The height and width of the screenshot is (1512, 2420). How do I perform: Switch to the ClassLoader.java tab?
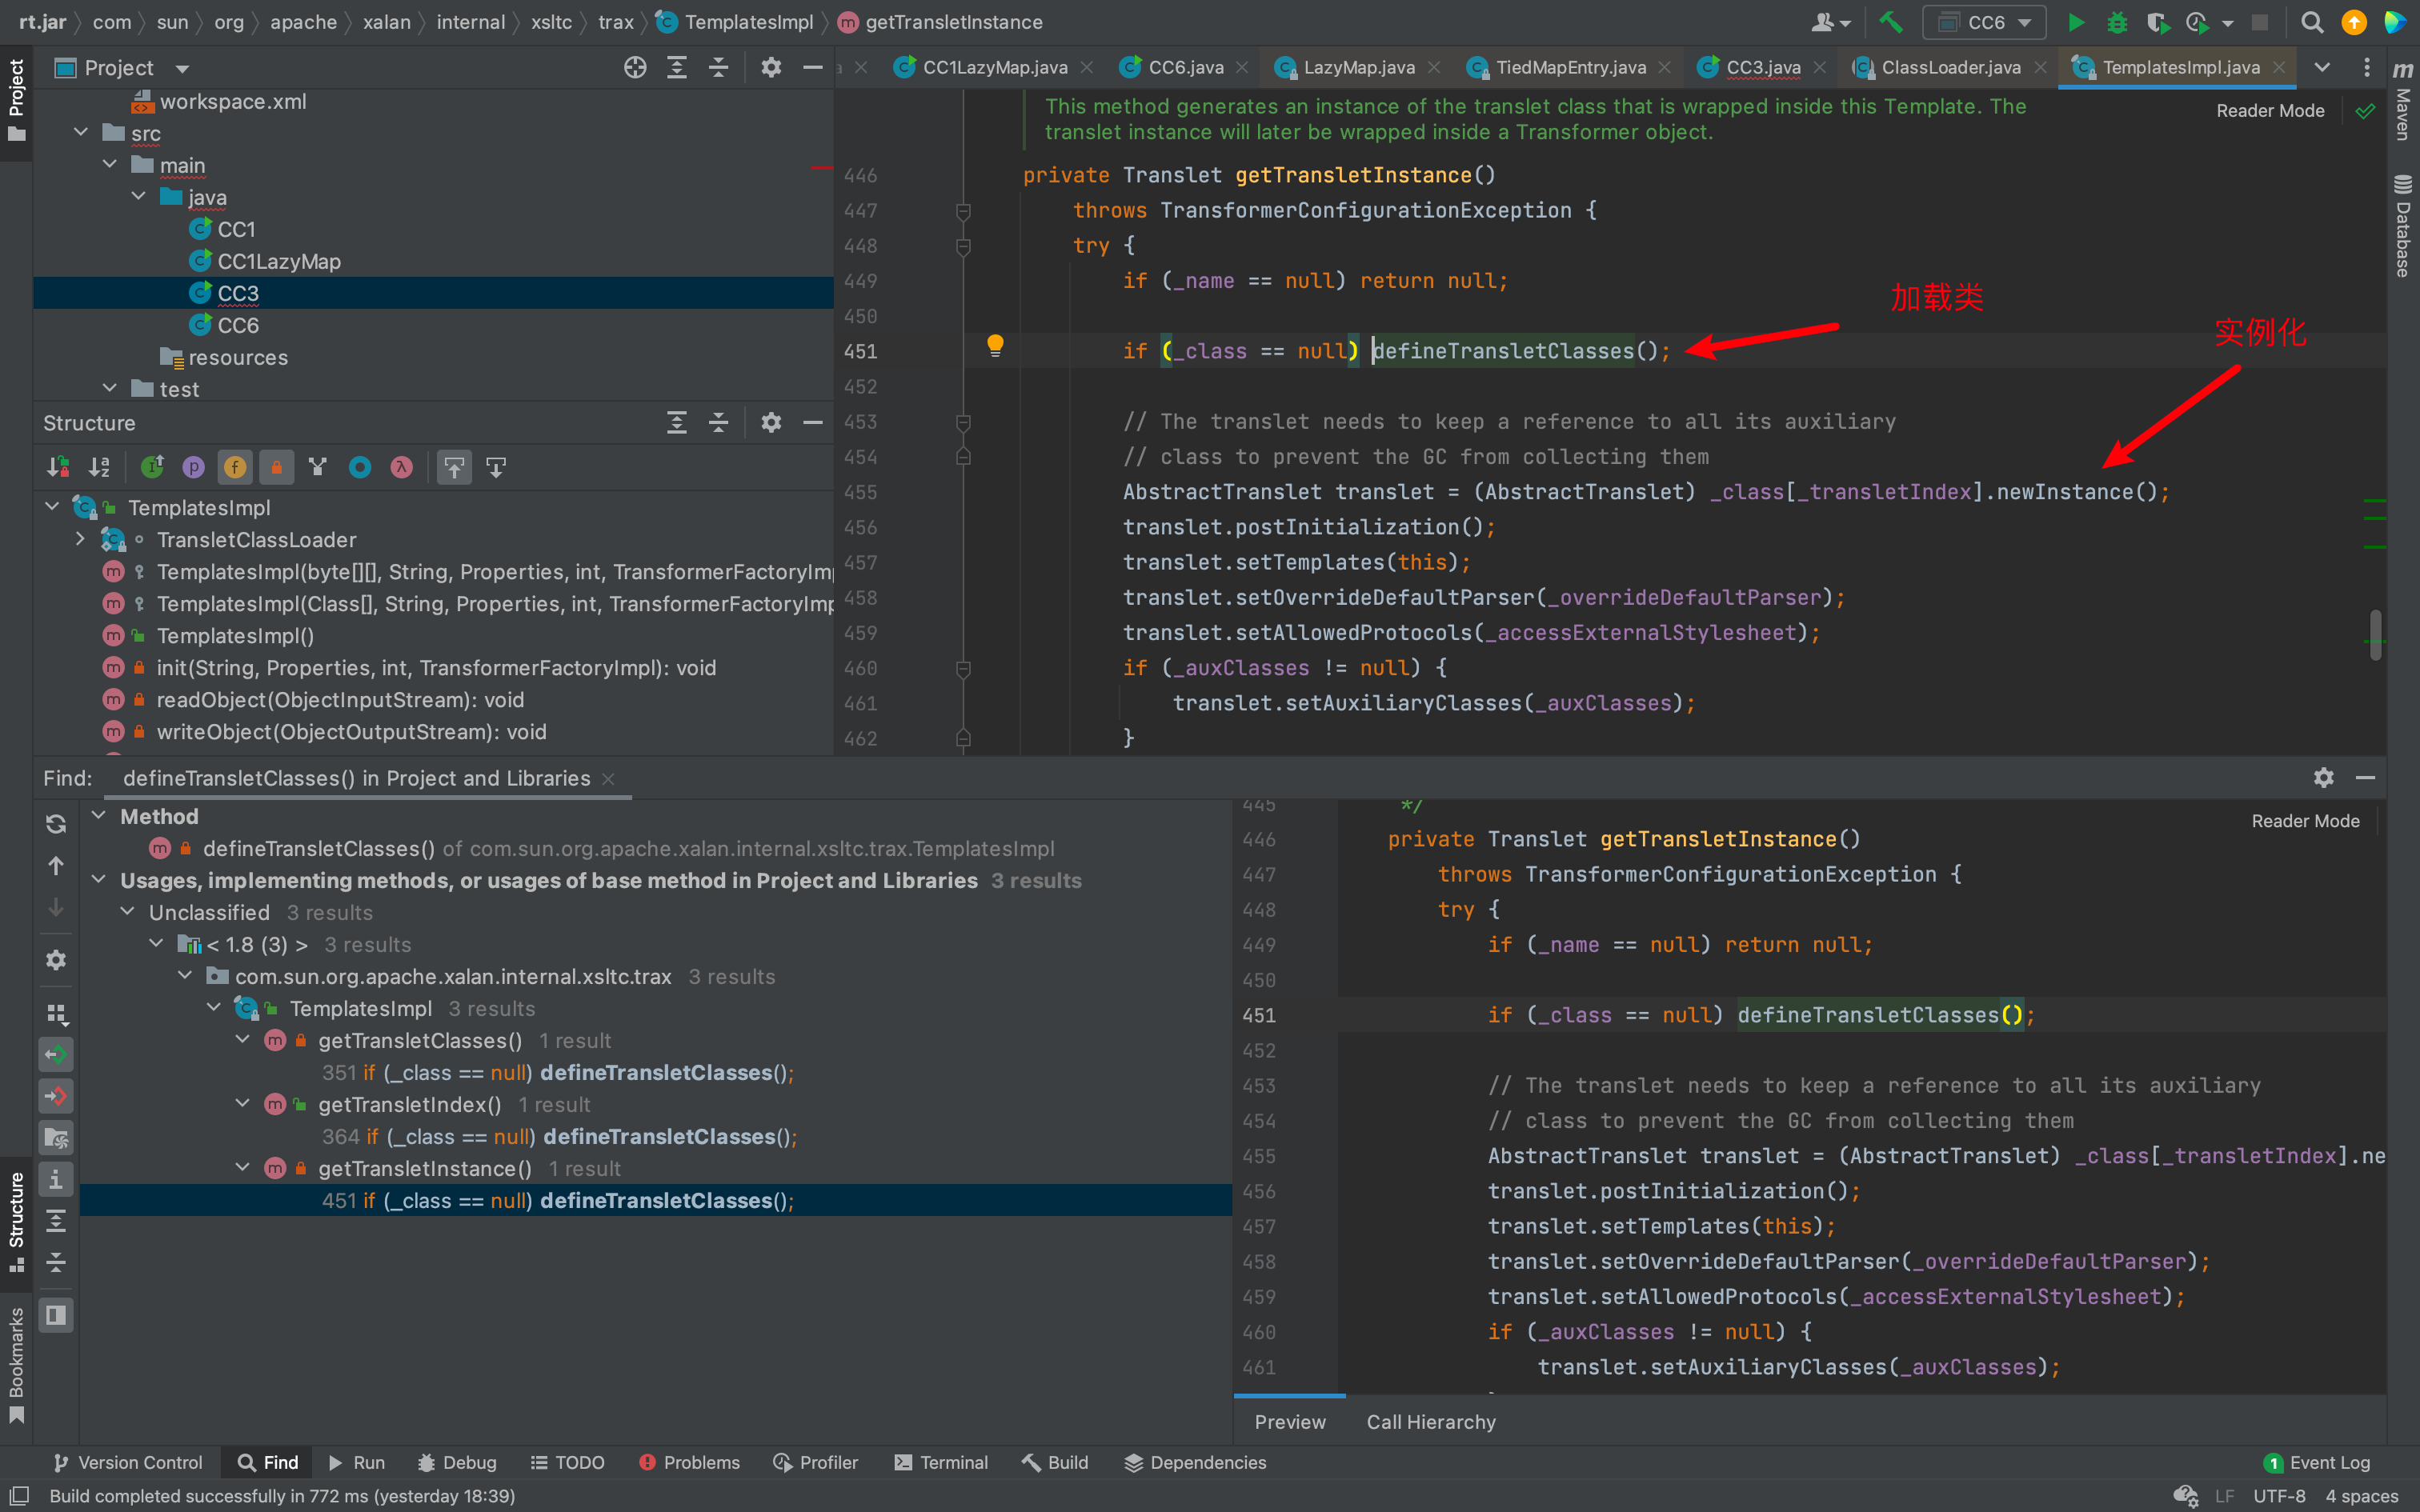click(1950, 67)
